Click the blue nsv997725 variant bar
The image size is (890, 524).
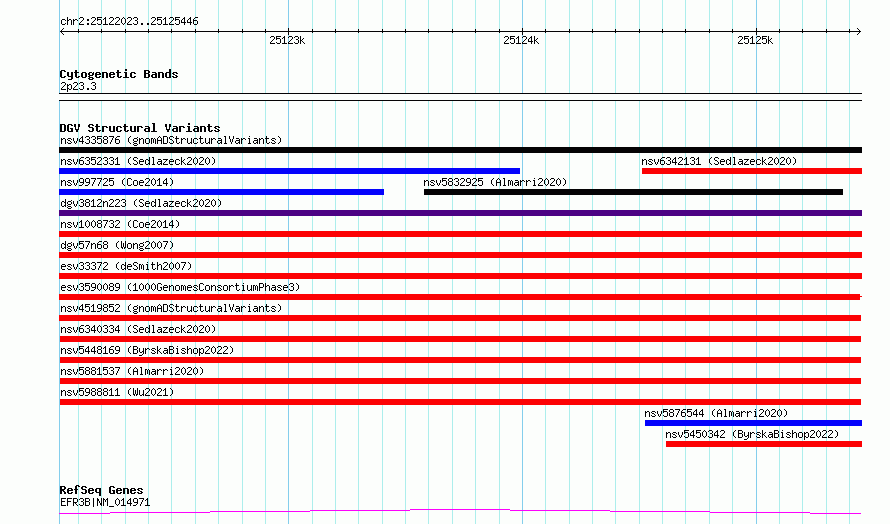221,192
